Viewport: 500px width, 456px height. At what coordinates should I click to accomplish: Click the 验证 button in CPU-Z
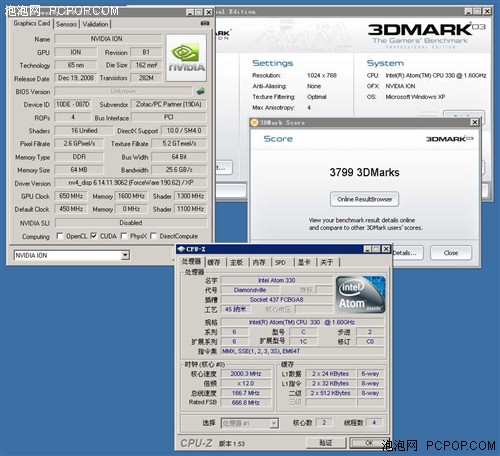click(x=326, y=442)
